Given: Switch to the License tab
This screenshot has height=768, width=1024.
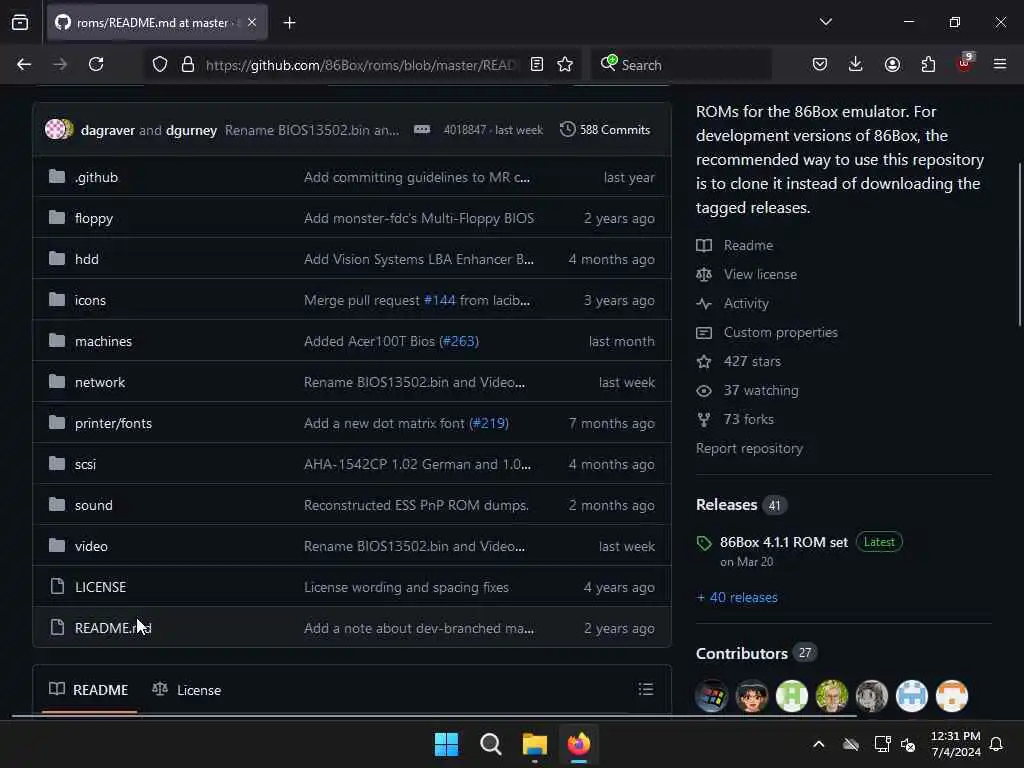Looking at the screenshot, I should coord(187,690).
